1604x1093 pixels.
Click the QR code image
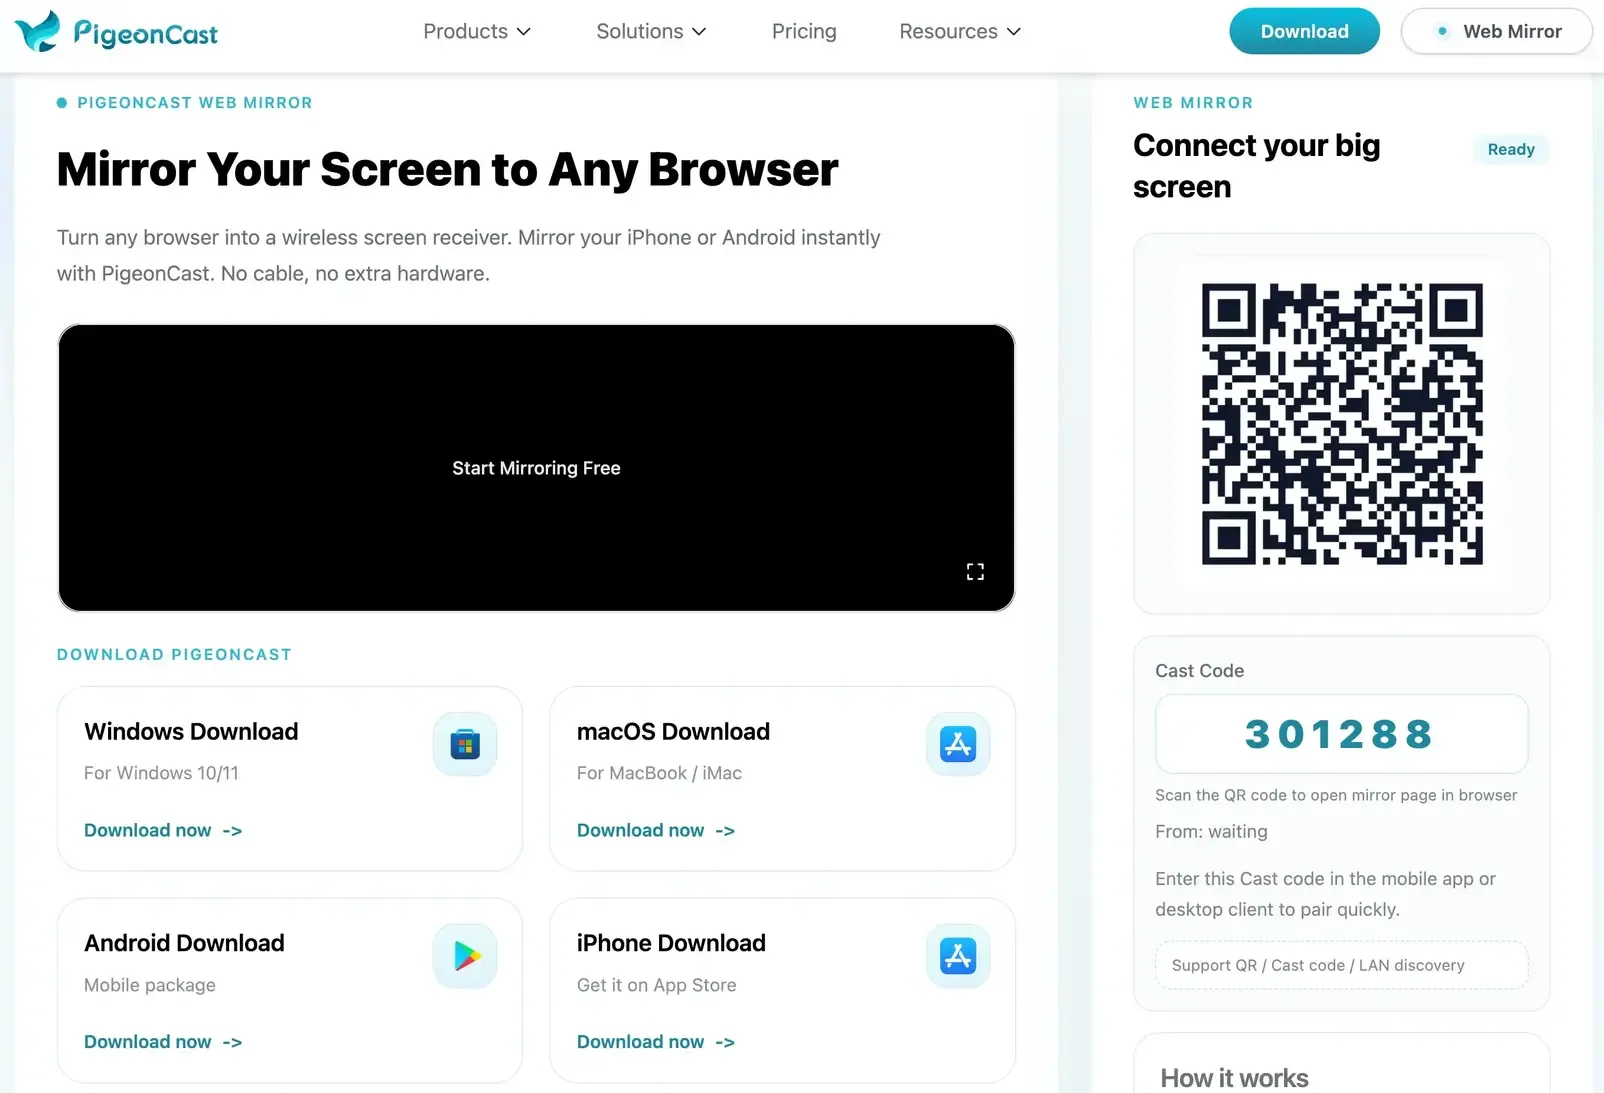pyautogui.click(x=1342, y=424)
